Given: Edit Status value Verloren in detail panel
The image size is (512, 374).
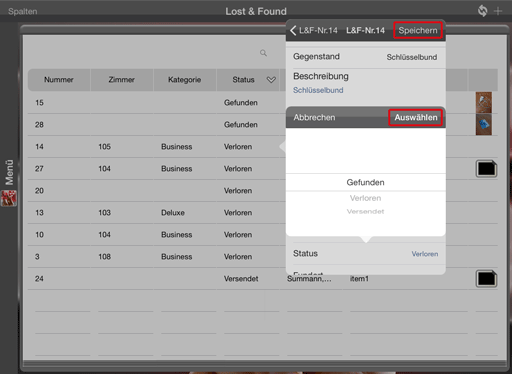Looking at the screenshot, I should tap(425, 254).
